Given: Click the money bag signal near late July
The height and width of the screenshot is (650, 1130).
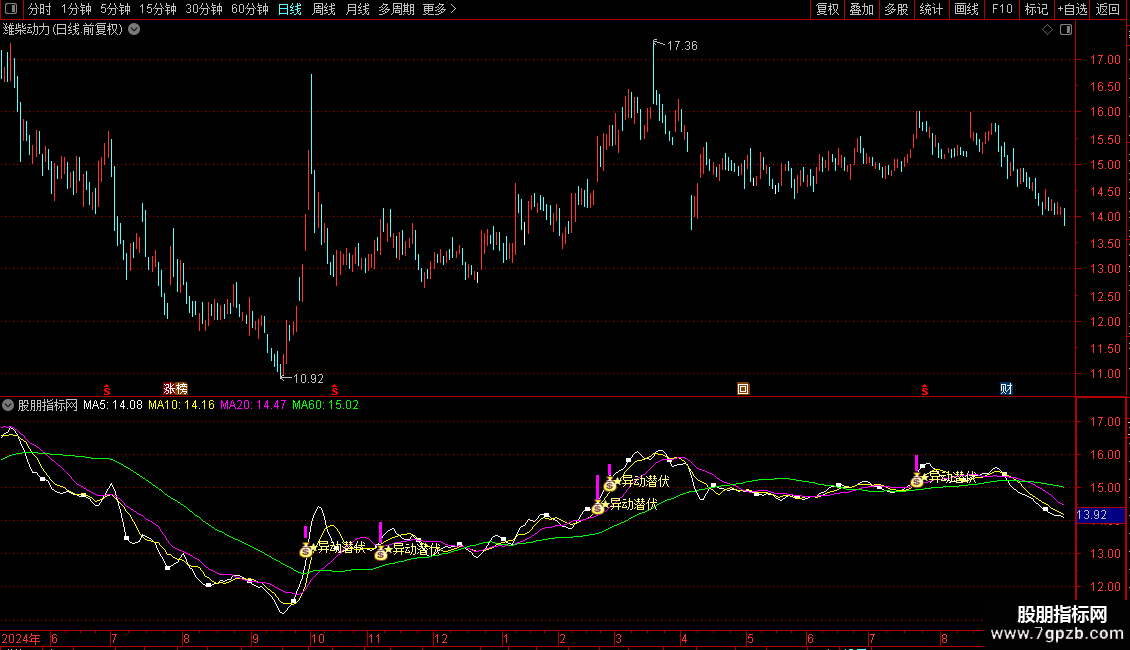Looking at the screenshot, I should [917, 480].
